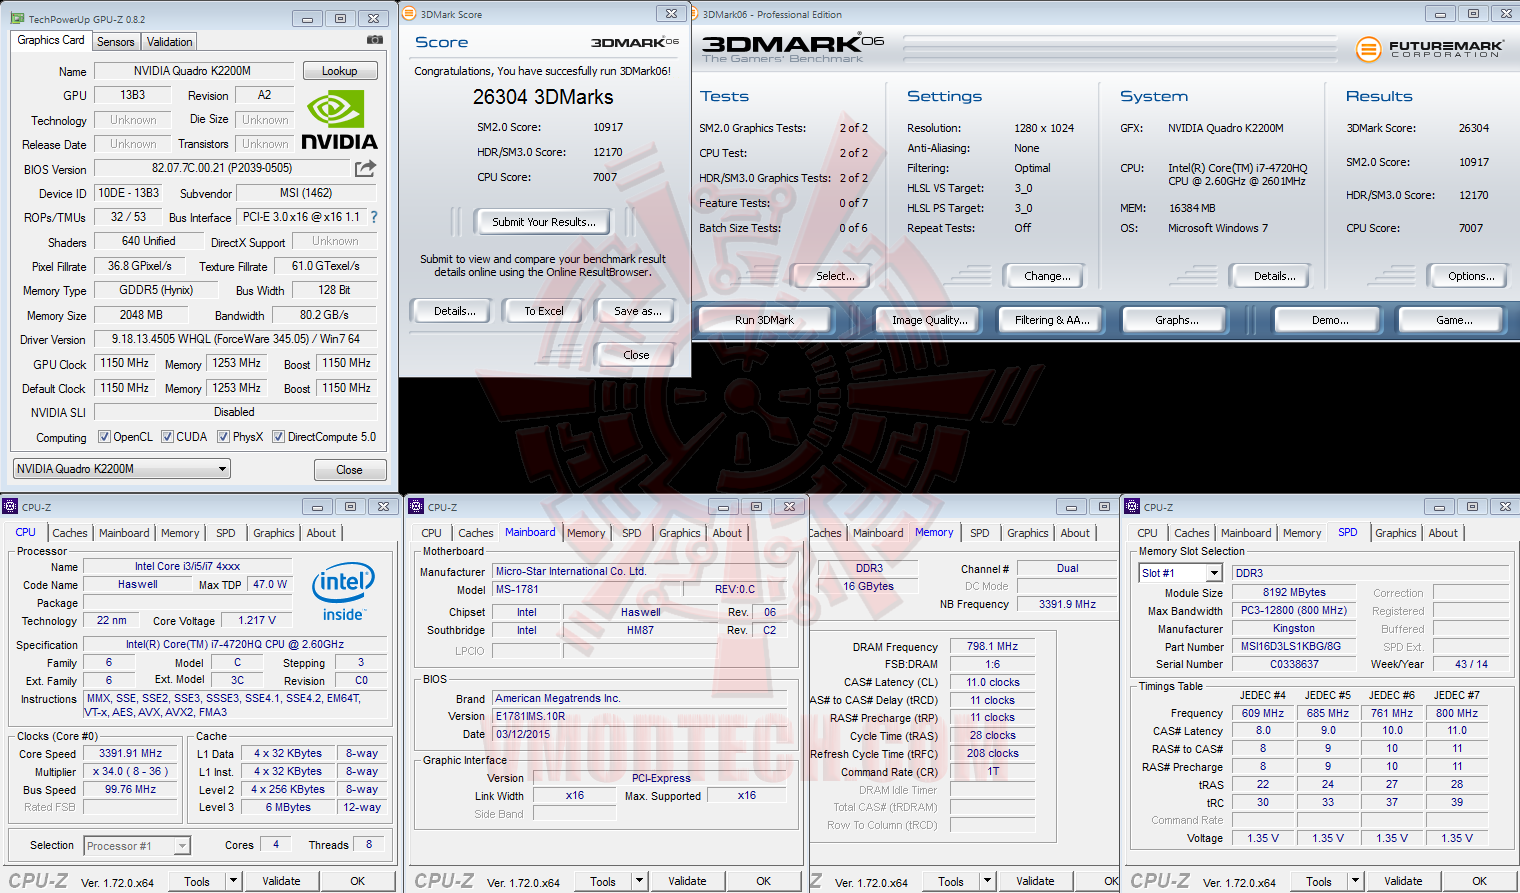Open Caches tab in the CPU-Z processor window
1520x893 pixels.
[x=70, y=533]
